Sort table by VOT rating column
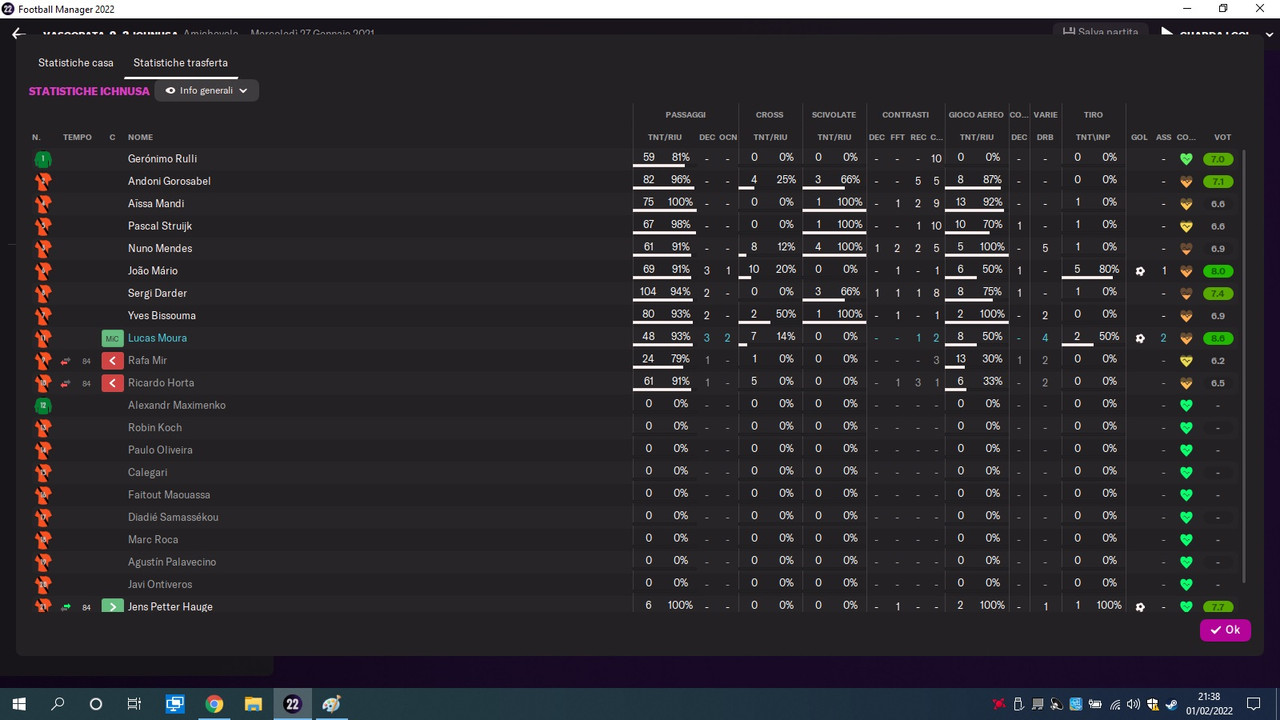1280x720 pixels. coord(1222,137)
